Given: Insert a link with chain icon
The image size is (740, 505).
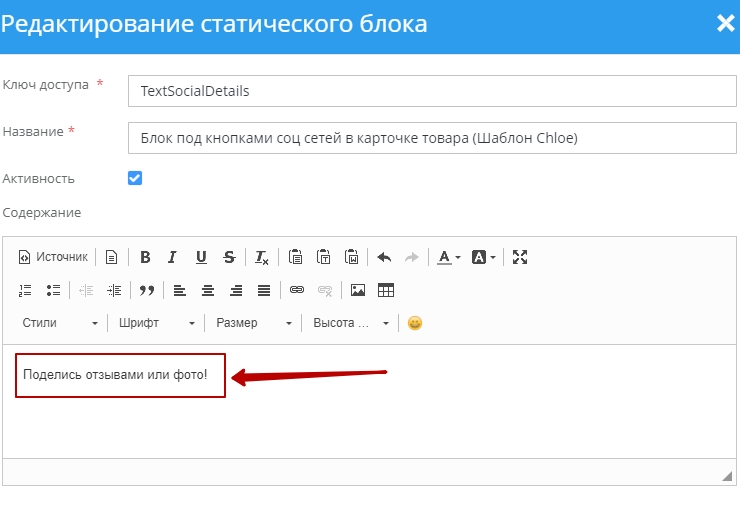Looking at the screenshot, I should tap(296, 290).
